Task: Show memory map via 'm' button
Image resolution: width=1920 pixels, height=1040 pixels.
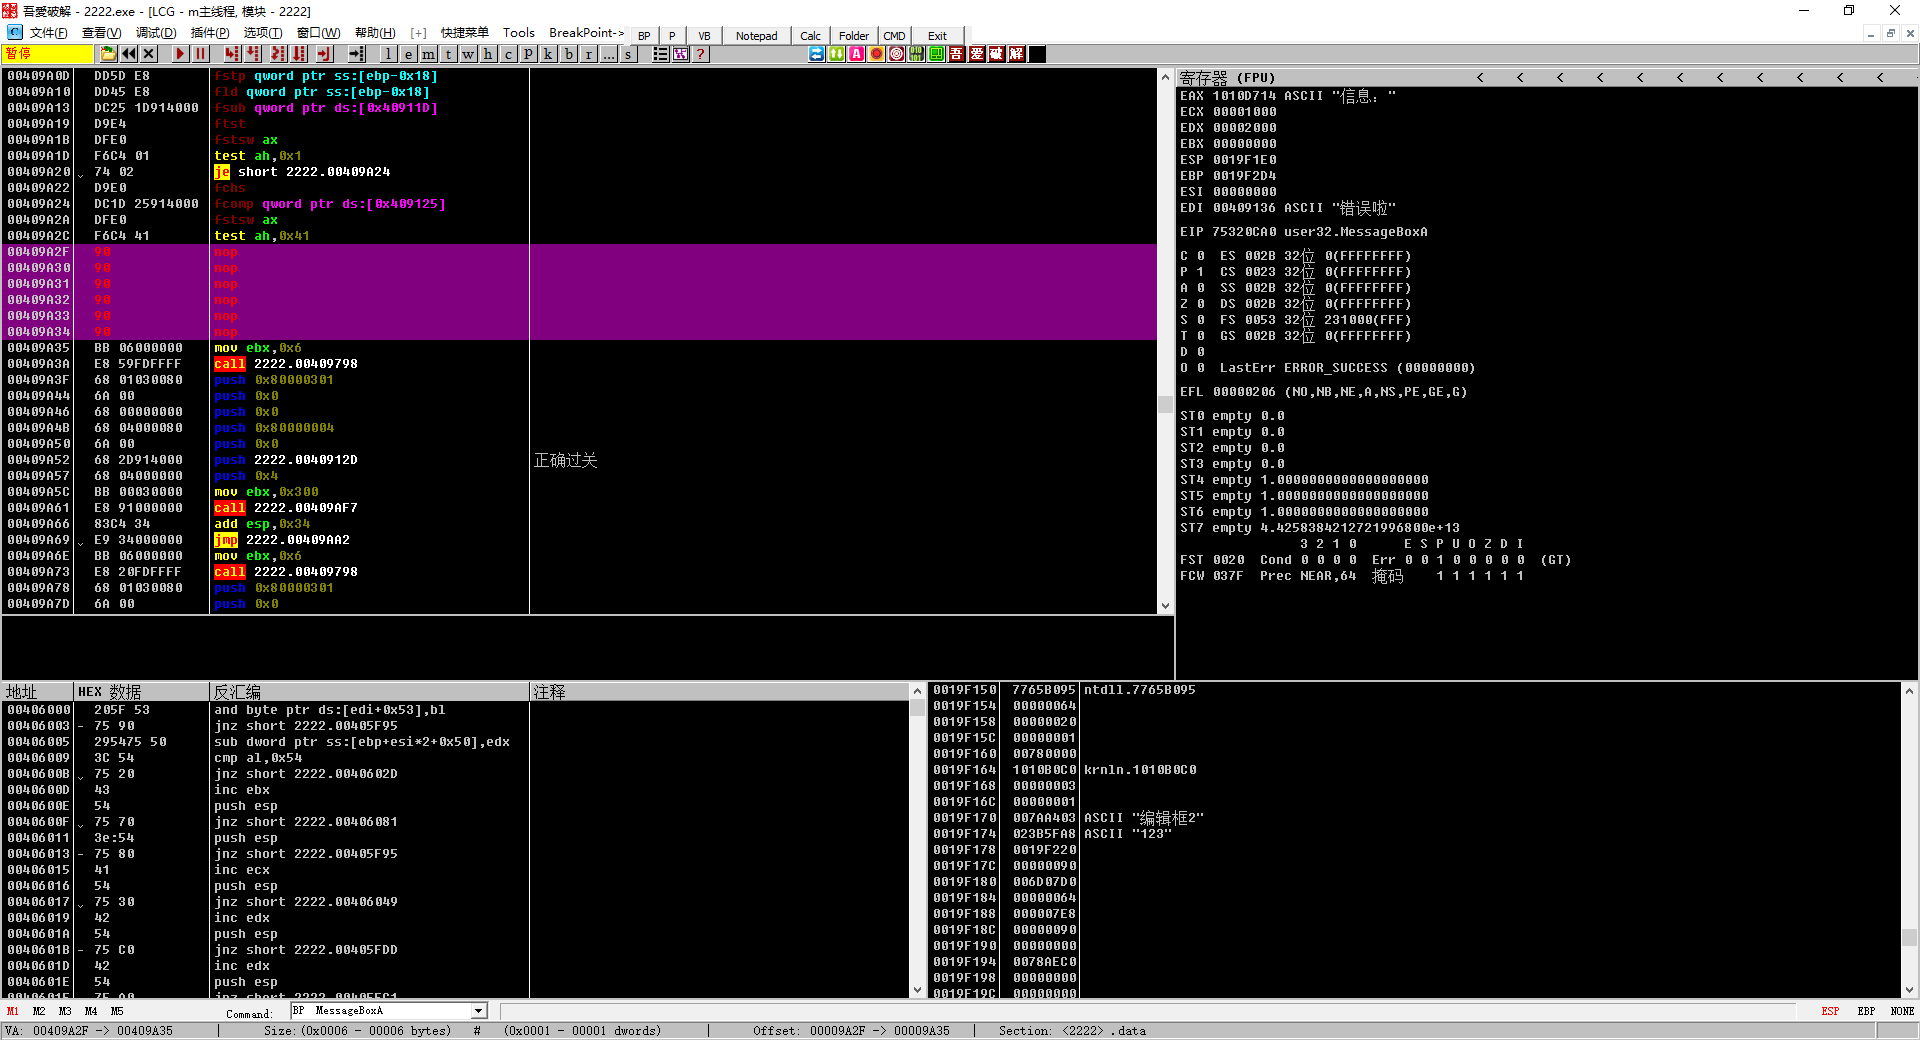Action: point(429,54)
